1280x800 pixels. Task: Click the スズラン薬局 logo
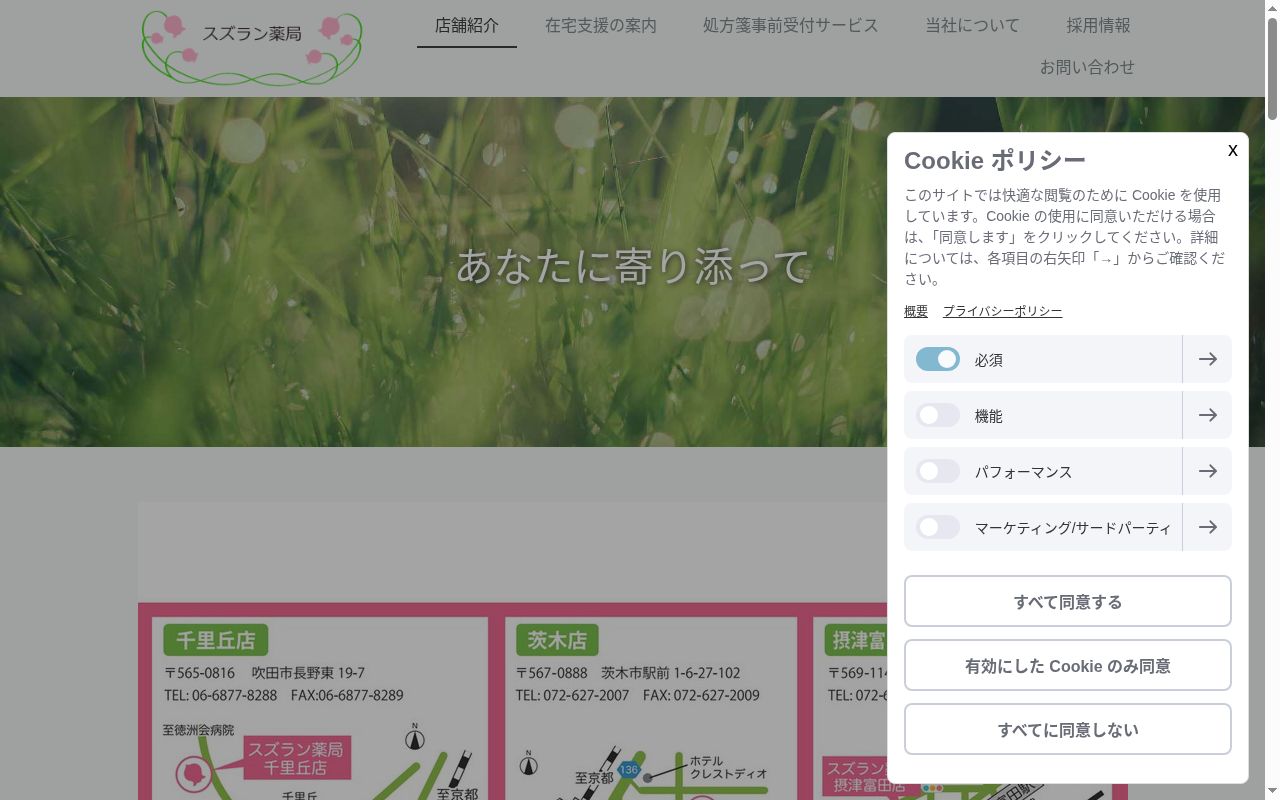(252, 47)
